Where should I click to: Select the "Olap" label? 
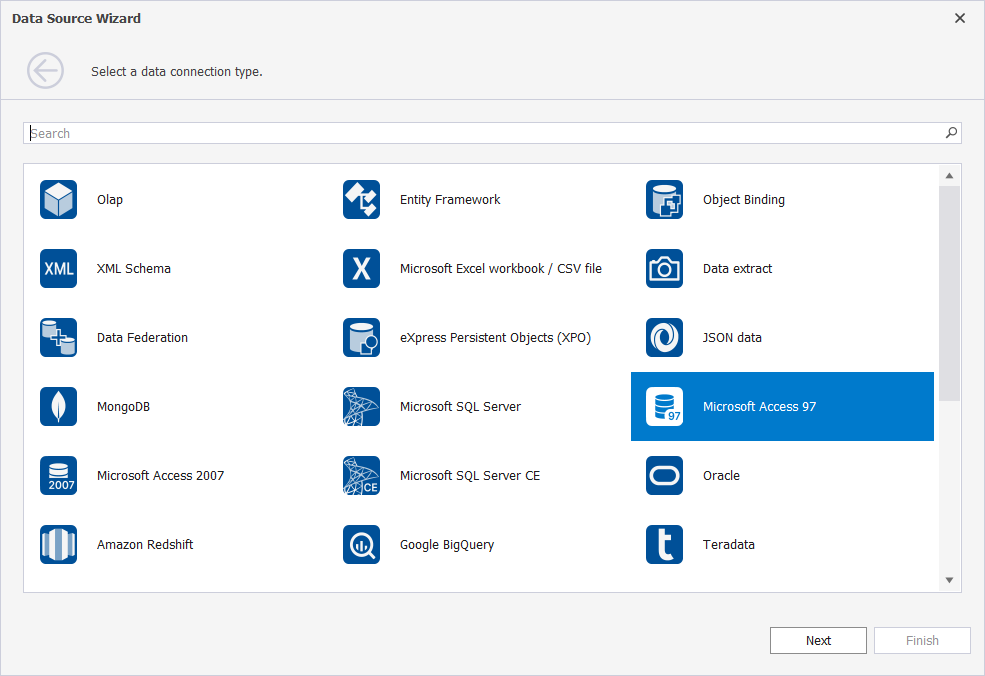pyautogui.click(x=110, y=199)
